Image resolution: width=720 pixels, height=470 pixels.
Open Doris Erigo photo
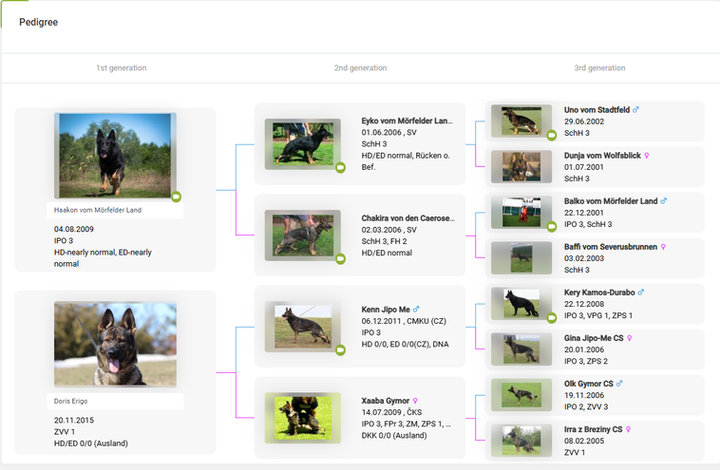115,344
